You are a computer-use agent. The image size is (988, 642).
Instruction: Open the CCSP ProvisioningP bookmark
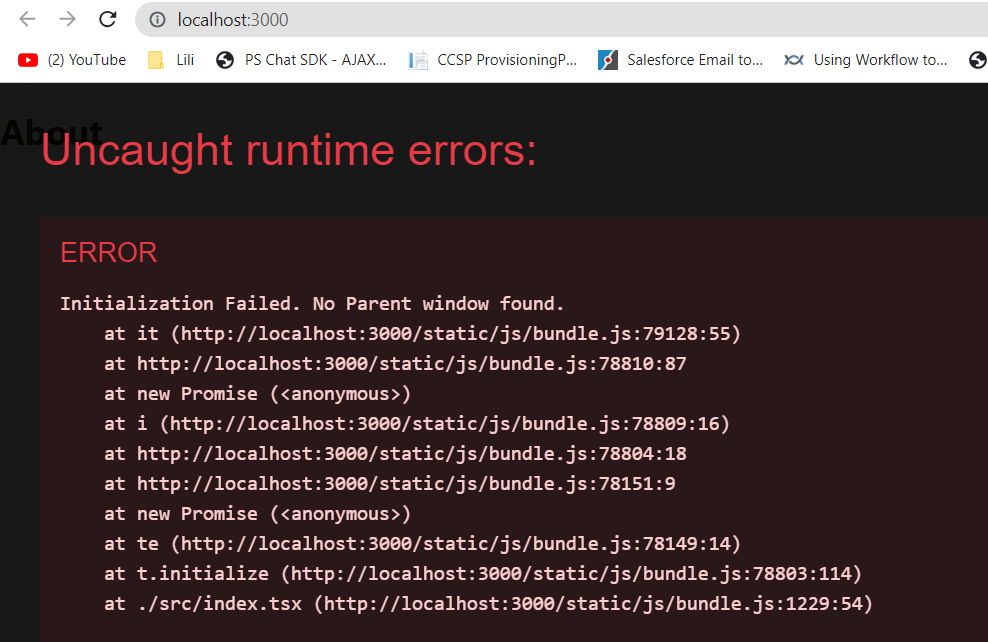pos(498,59)
